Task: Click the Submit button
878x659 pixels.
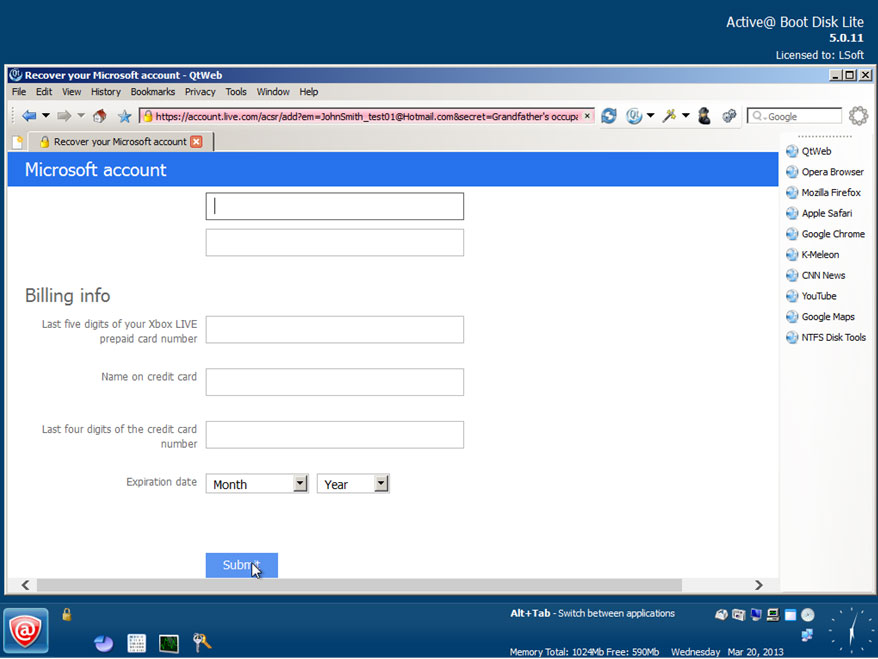Action: (x=241, y=565)
